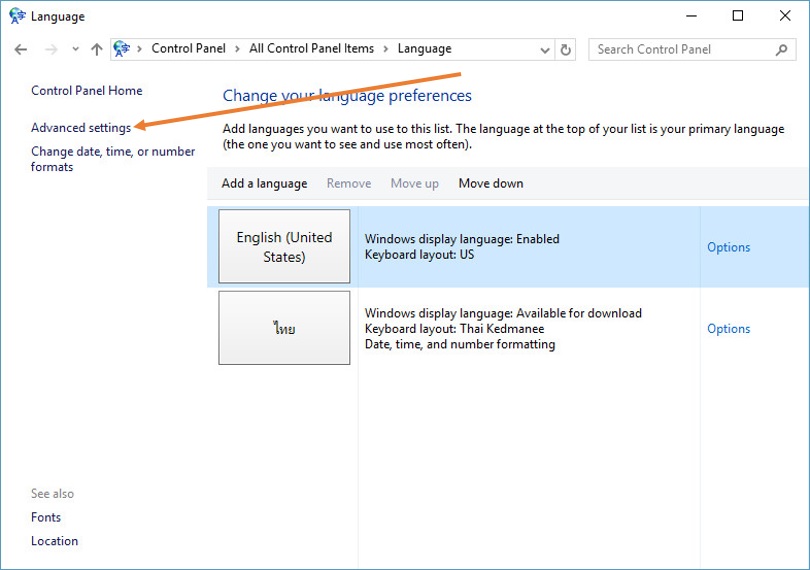Click All Control Panel Items breadcrumb
The height and width of the screenshot is (570, 810).
coord(311,49)
